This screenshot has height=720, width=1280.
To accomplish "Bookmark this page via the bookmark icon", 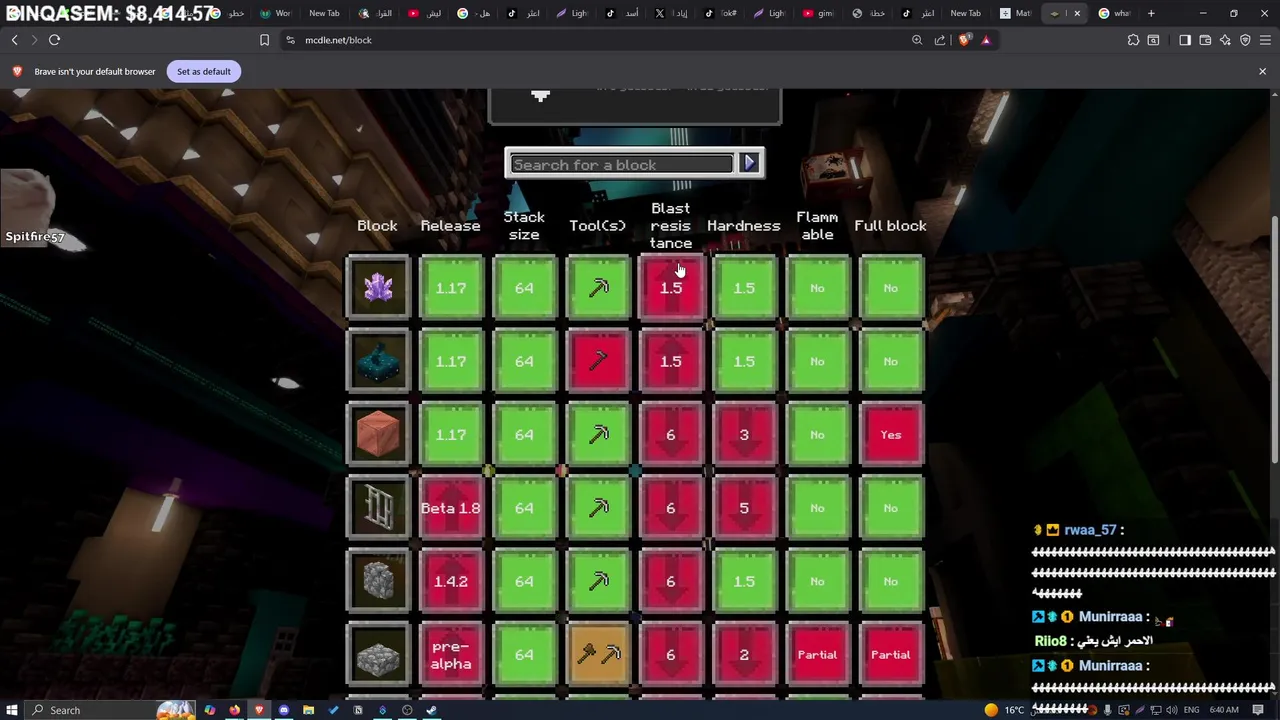I will [264, 40].
